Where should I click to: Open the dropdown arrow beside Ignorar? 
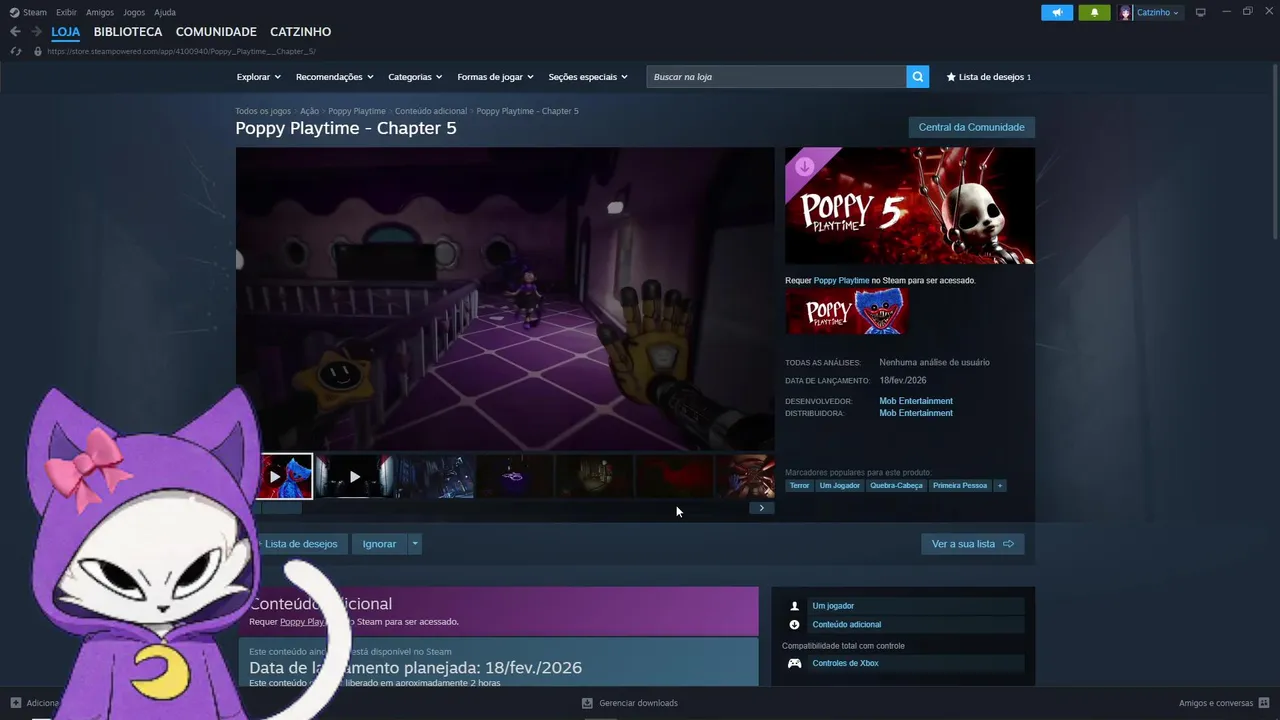point(415,544)
